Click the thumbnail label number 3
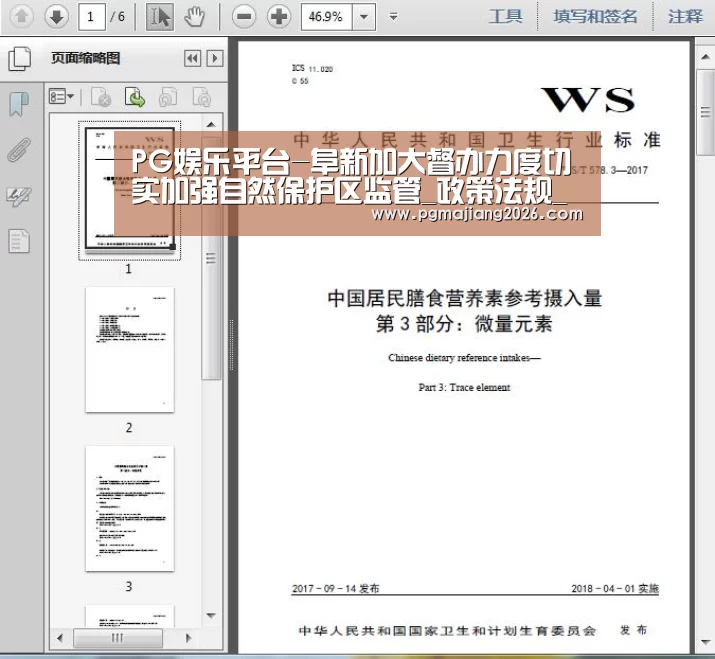 (x=129, y=586)
